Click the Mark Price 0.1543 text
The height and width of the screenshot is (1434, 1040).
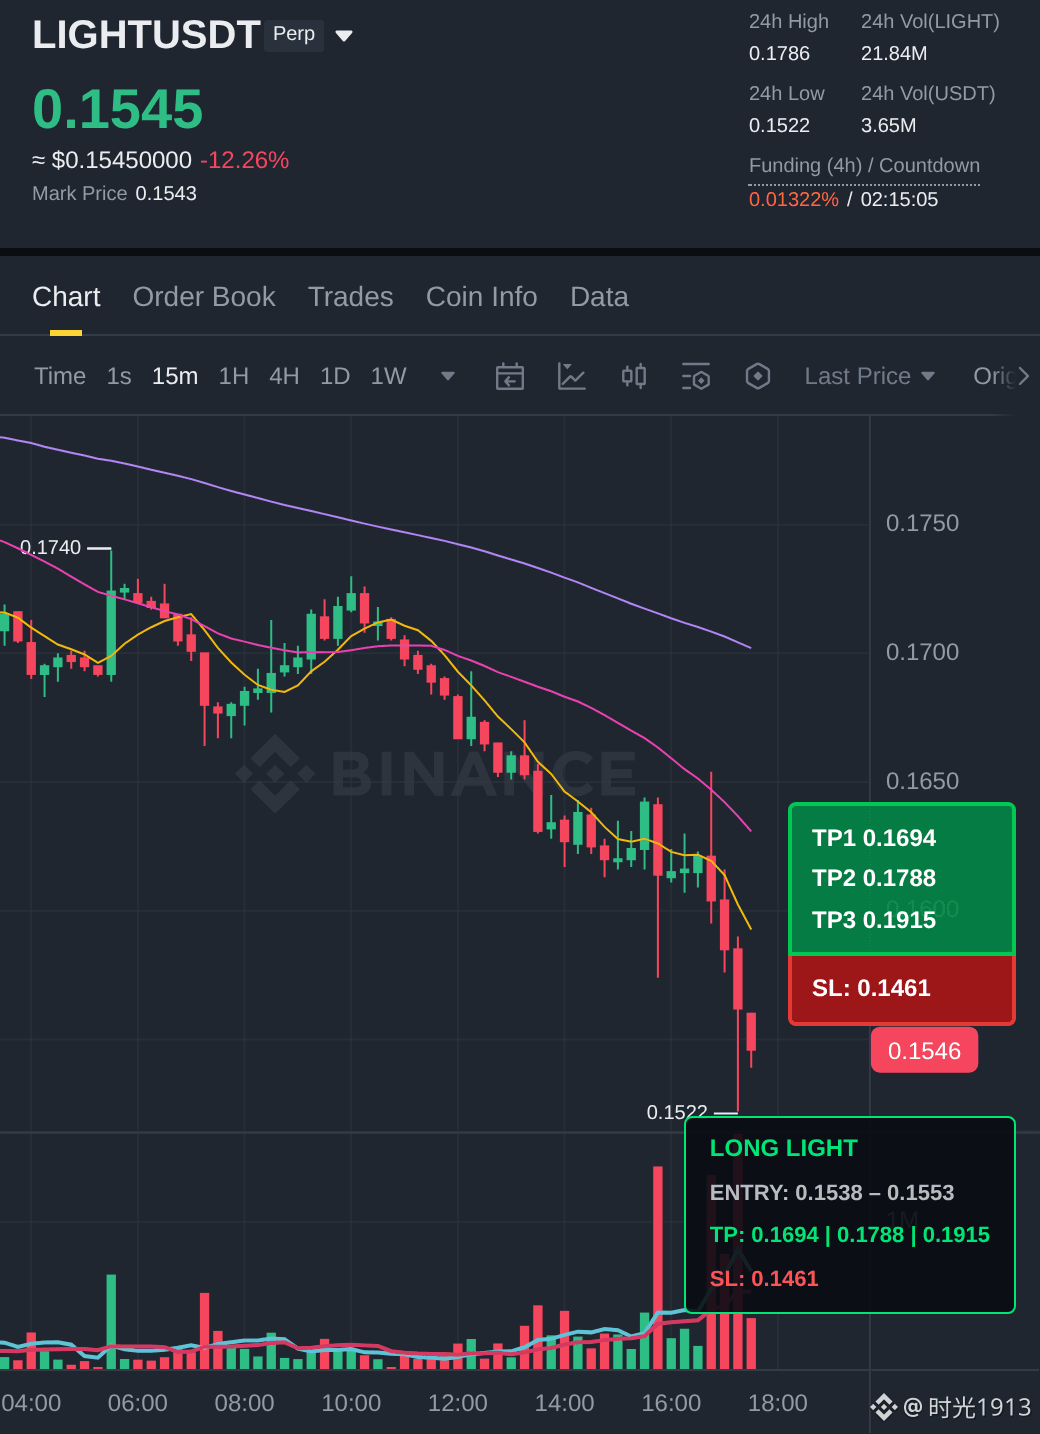[114, 193]
